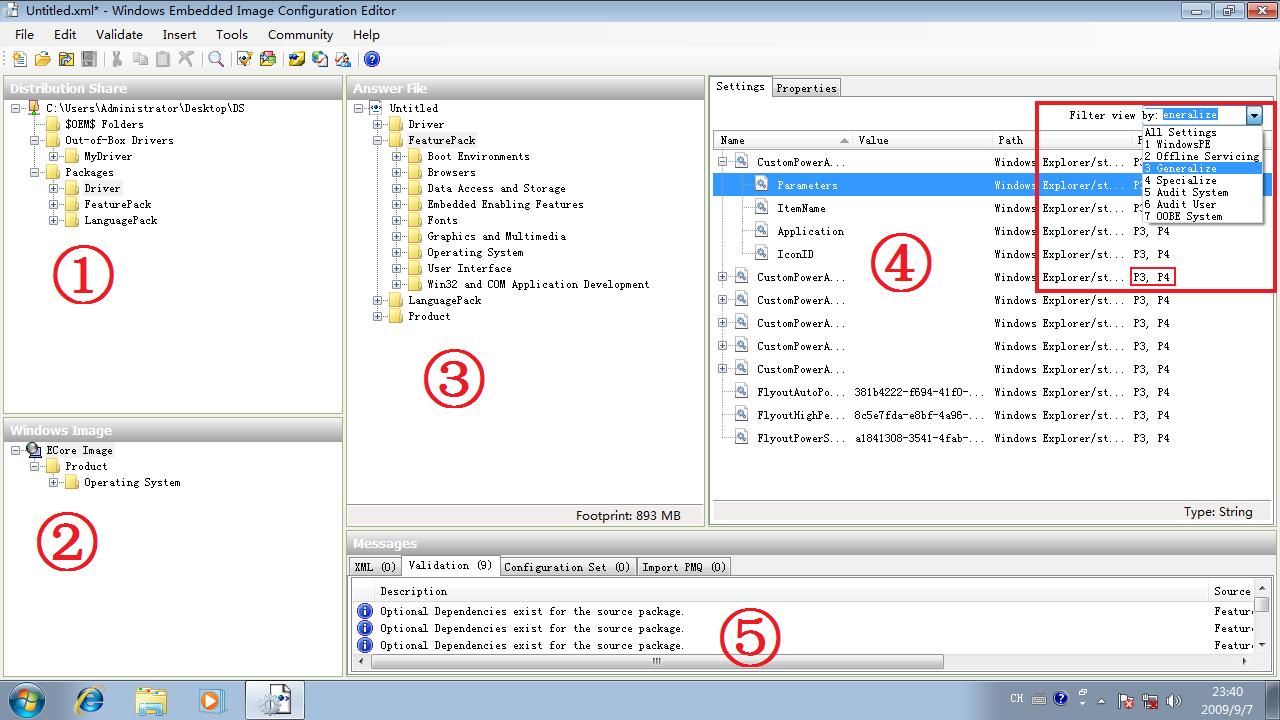This screenshot has width=1280, height=720.
Task: Click the New Answer File toolbar icon
Action: (x=19, y=59)
